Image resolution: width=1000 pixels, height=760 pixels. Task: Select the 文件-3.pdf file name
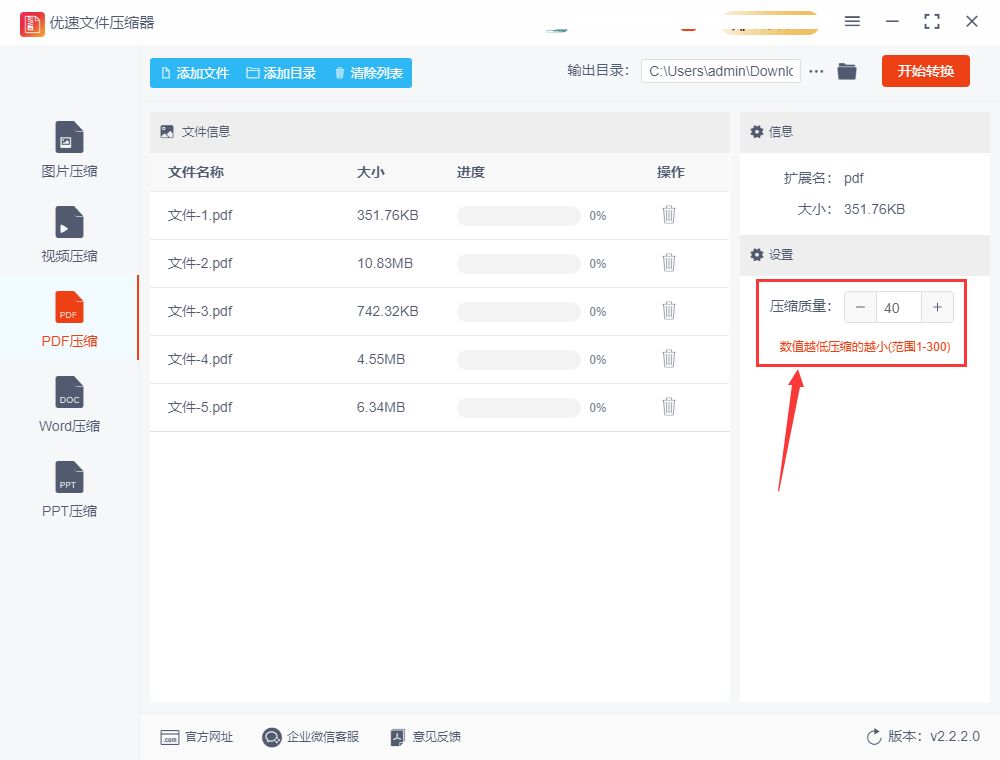tap(200, 311)
